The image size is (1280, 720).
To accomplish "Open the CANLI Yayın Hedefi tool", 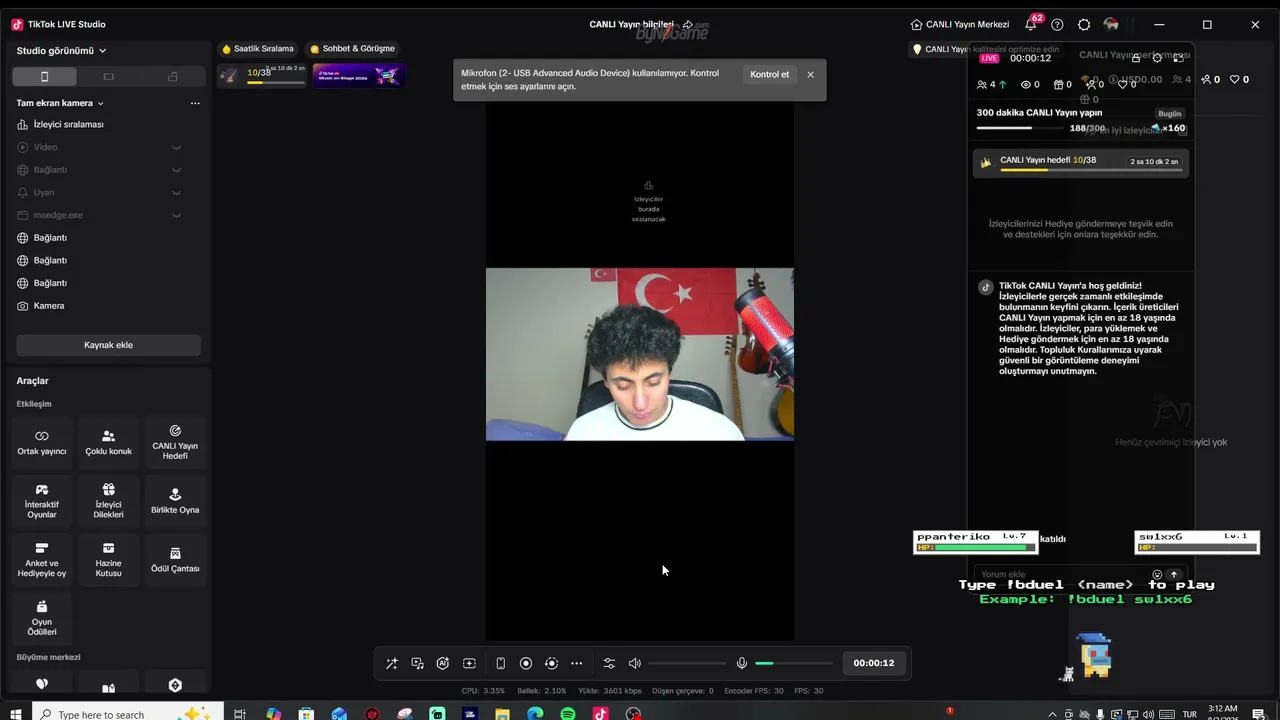I will 175,443.
